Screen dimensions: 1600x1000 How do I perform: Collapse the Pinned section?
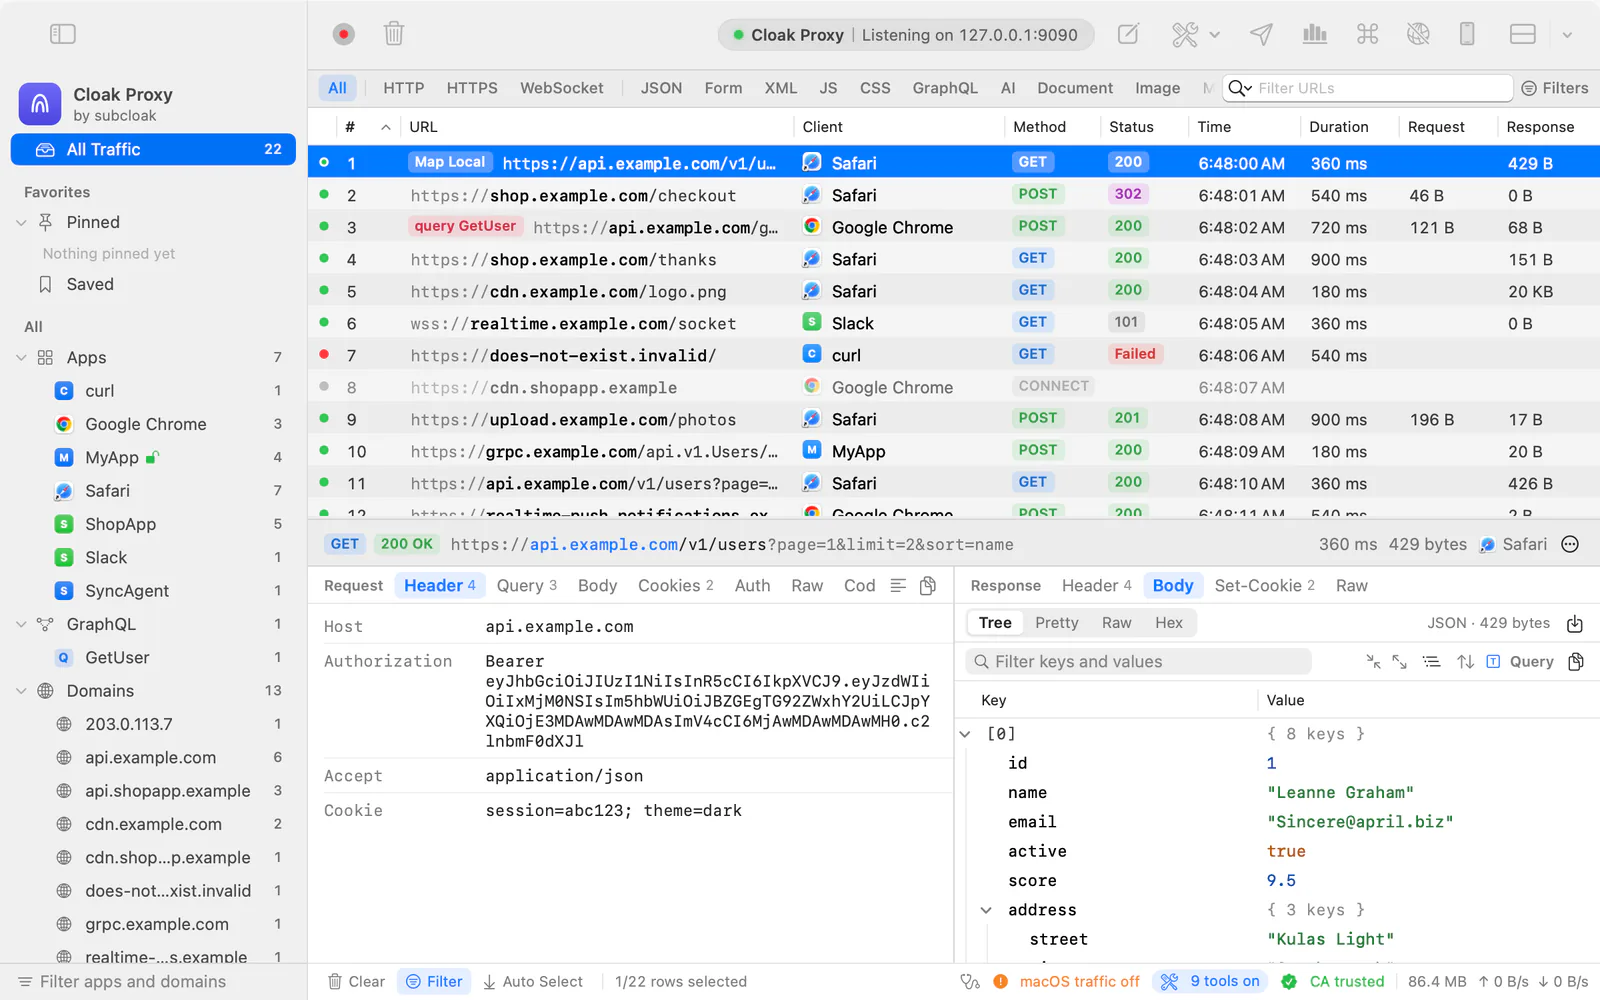click(21, 222)
